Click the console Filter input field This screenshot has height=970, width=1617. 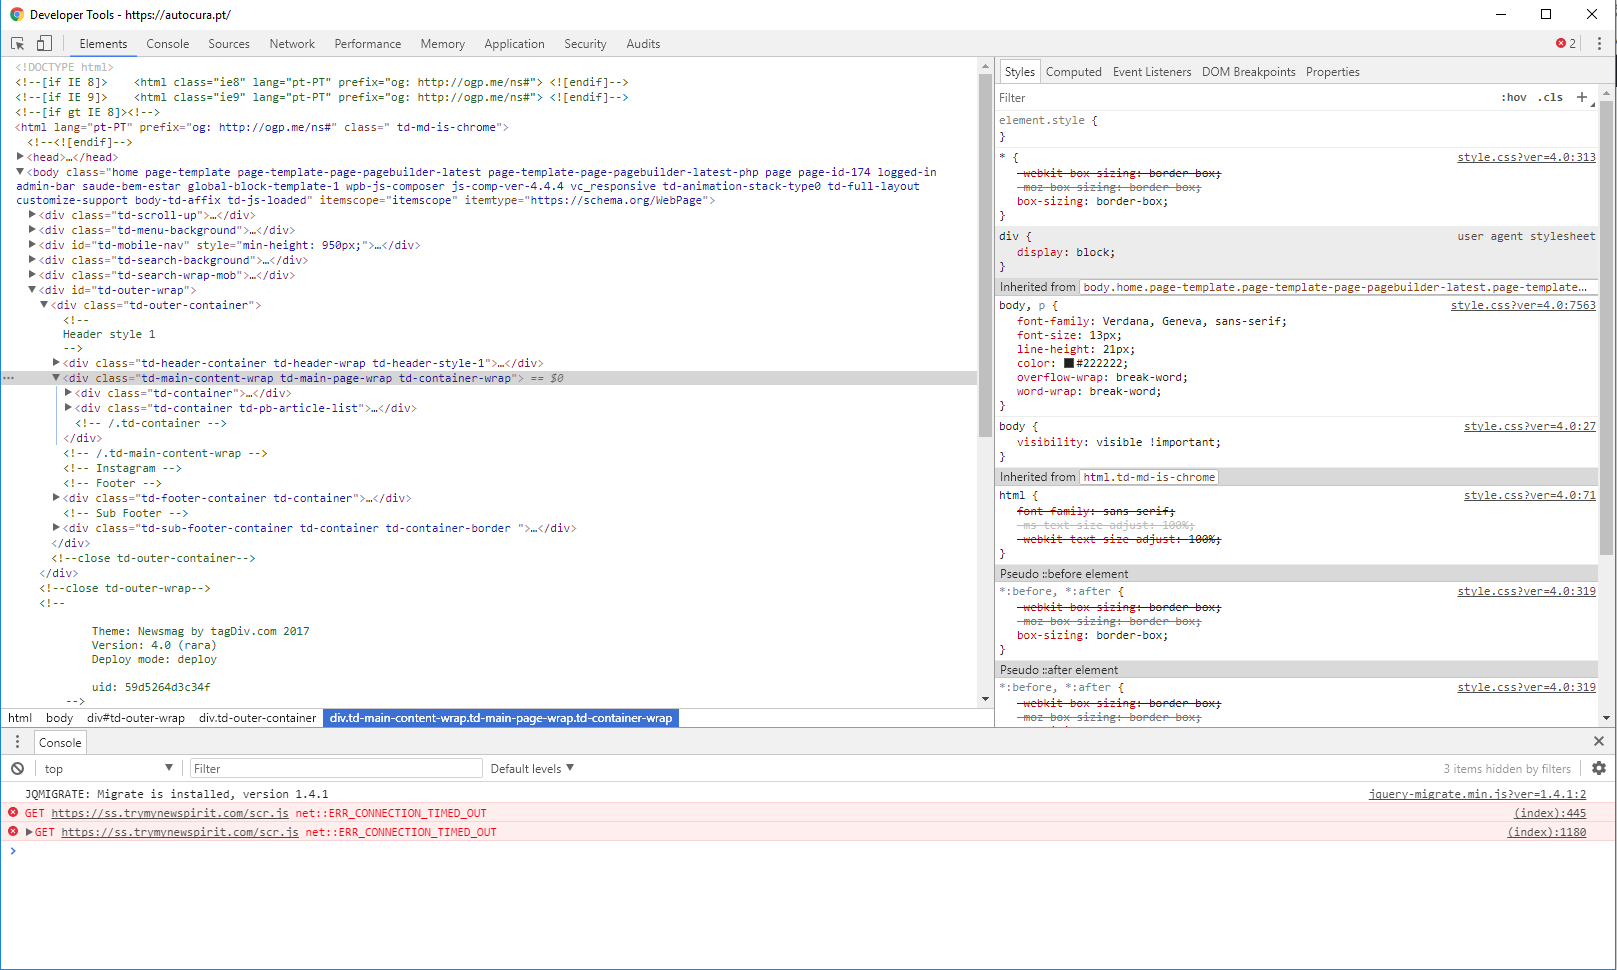pyautogui.click(x=336, y=768)
